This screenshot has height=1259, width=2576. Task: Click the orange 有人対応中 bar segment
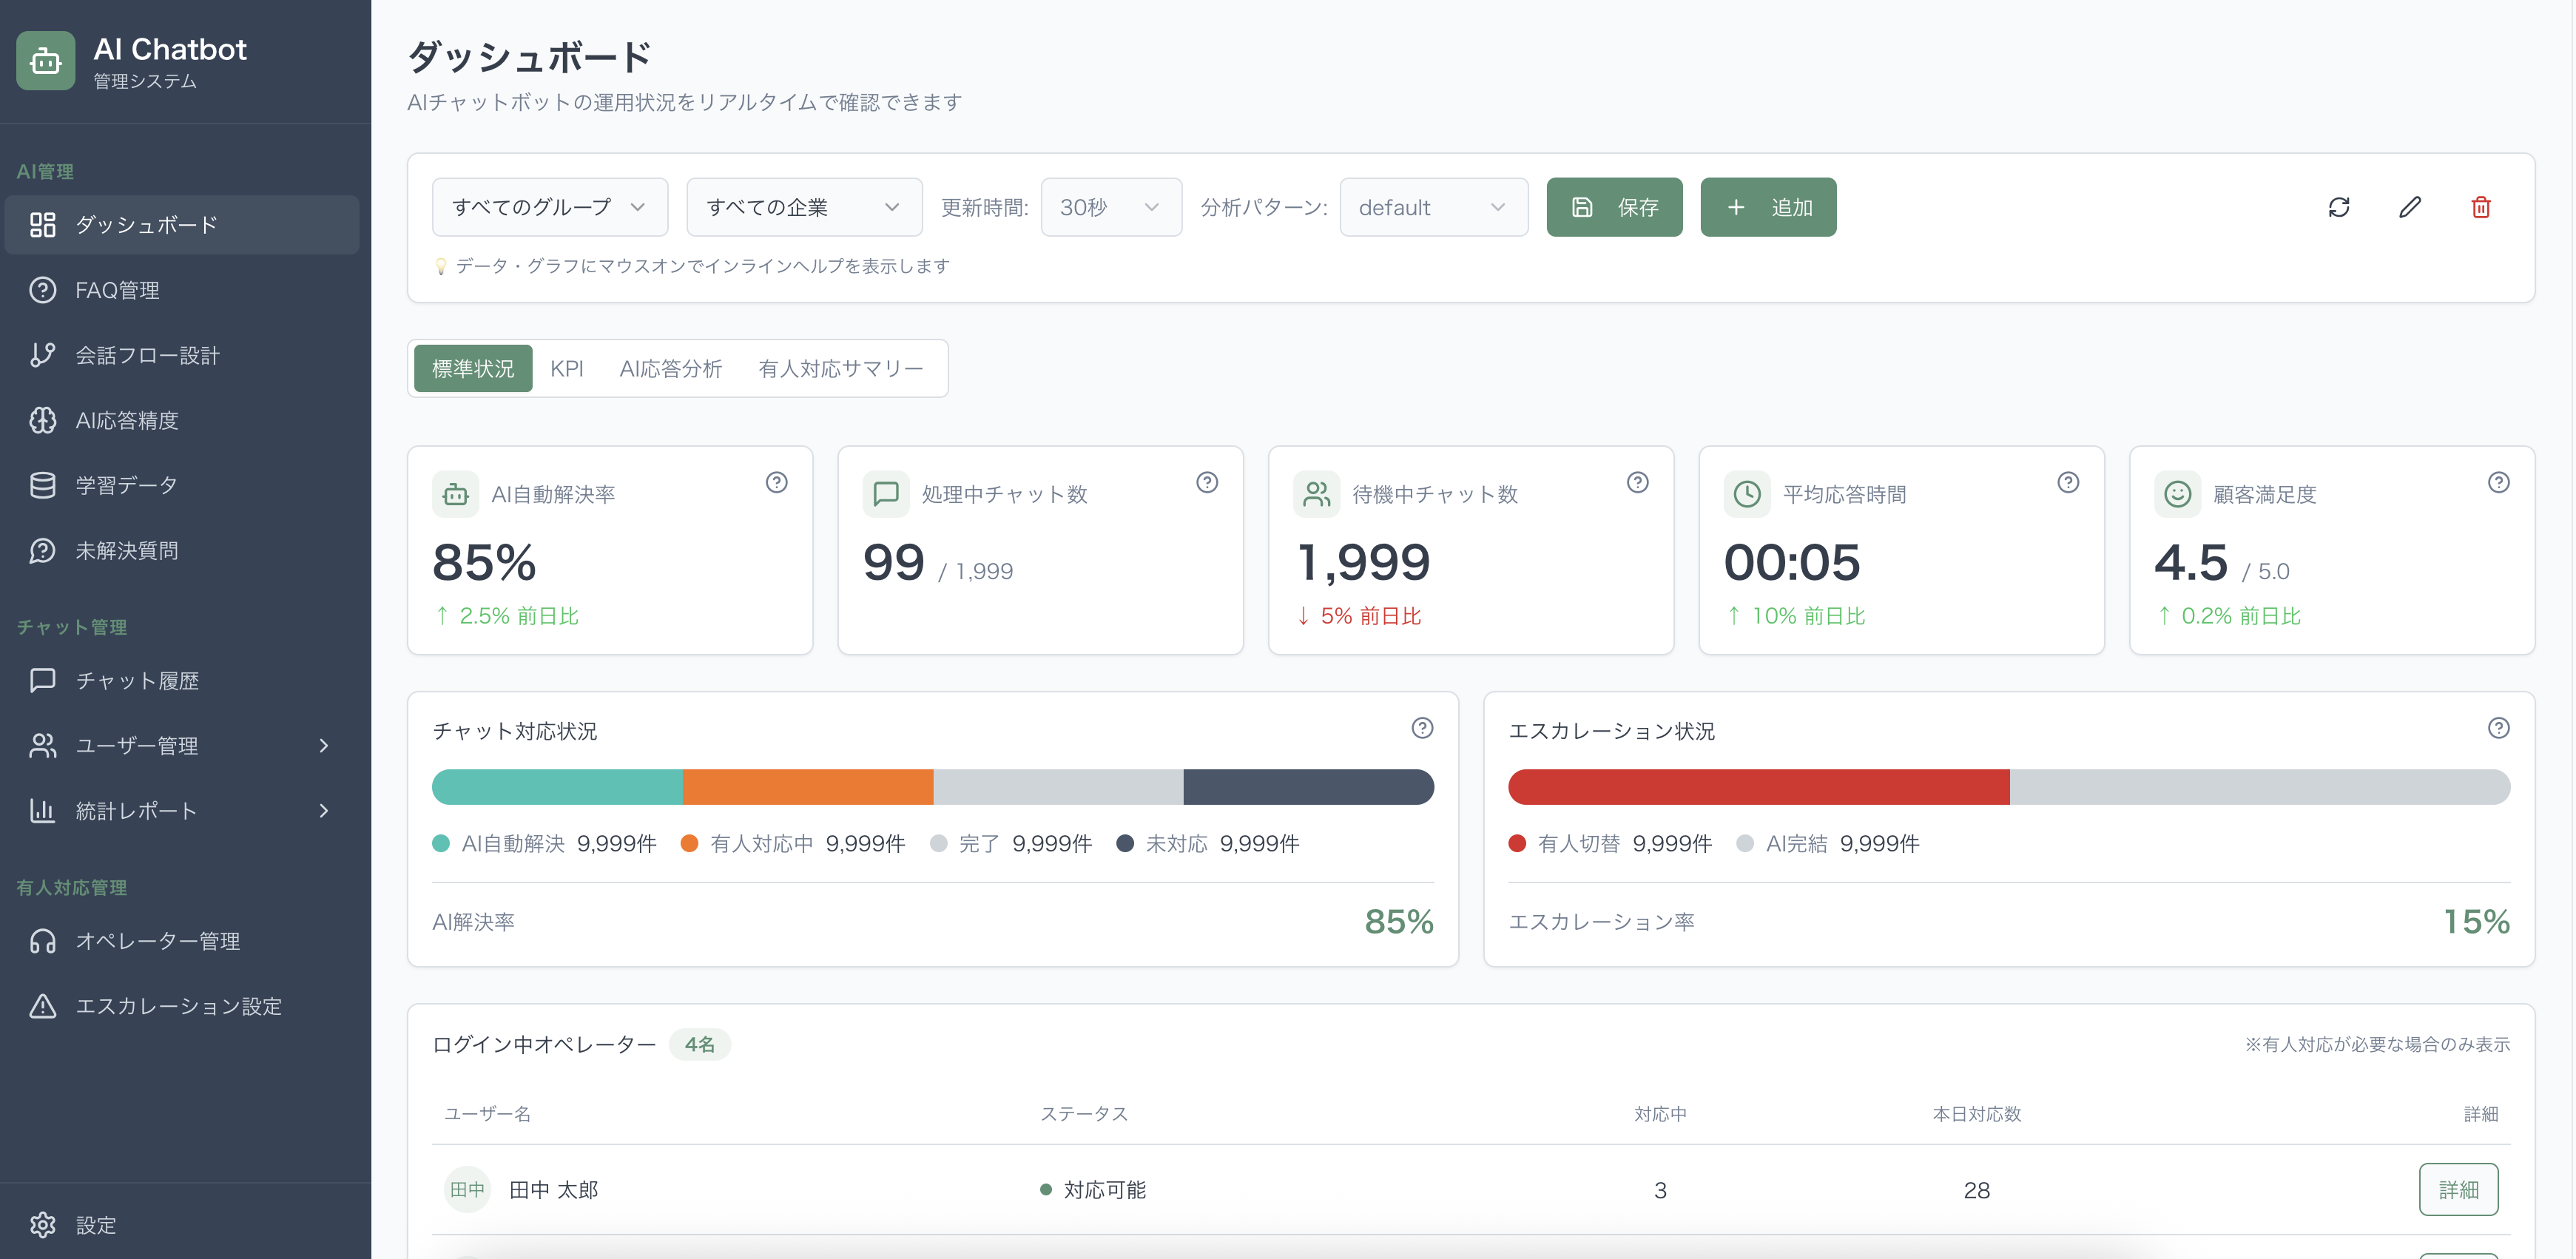(x=808, y=787)
